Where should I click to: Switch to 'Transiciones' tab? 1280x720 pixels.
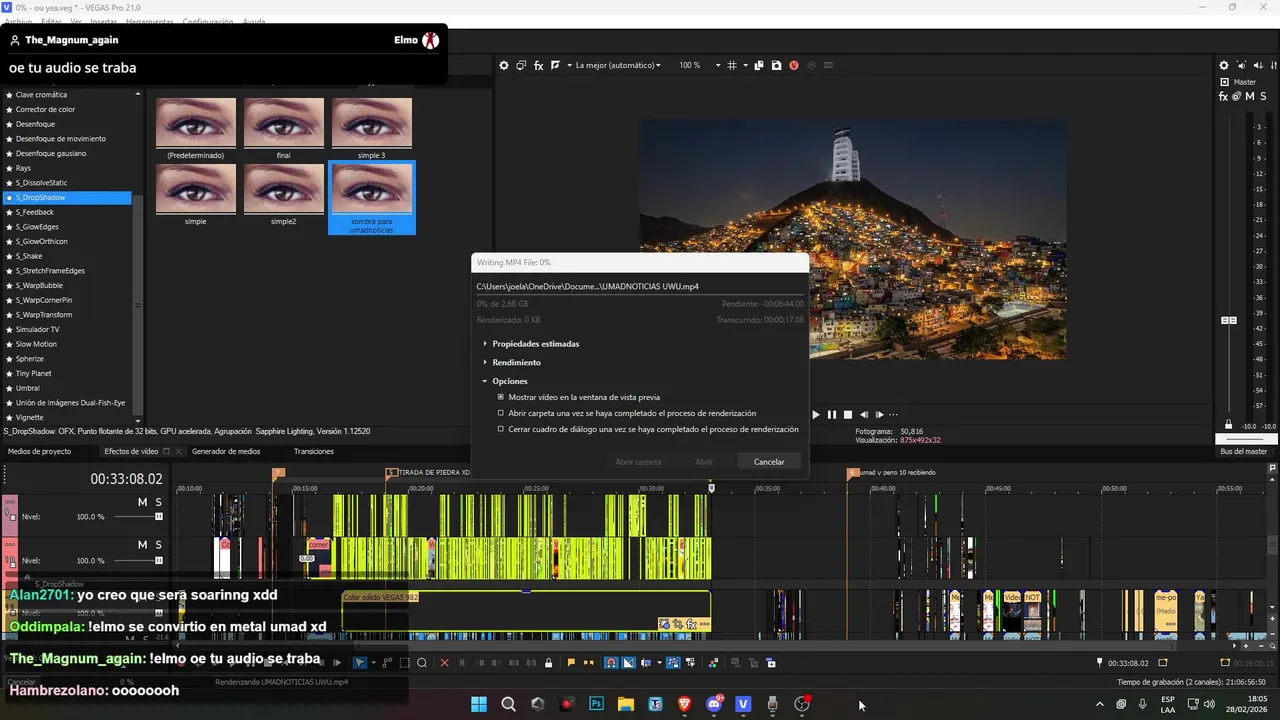(313, 451)
